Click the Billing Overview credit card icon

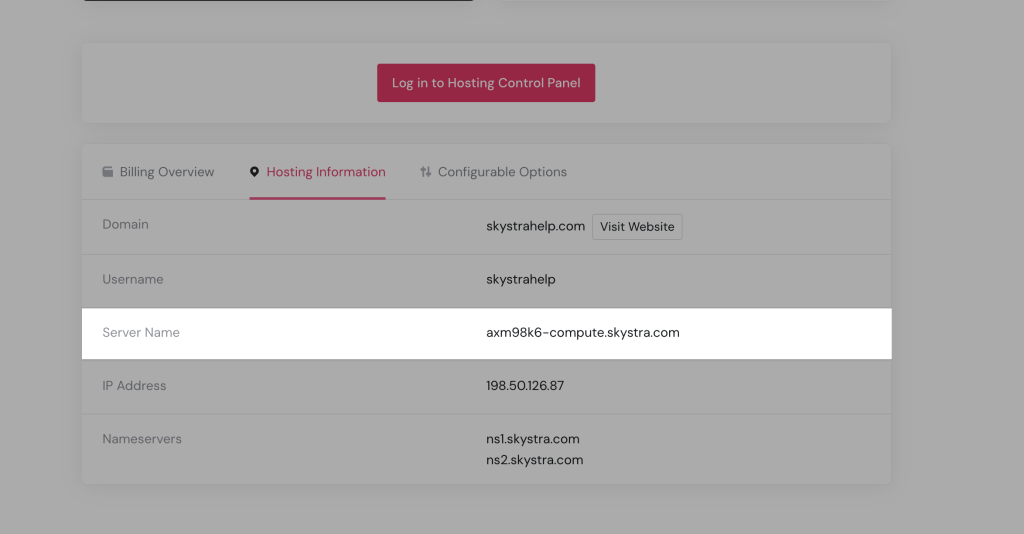(x=108, y=172)
